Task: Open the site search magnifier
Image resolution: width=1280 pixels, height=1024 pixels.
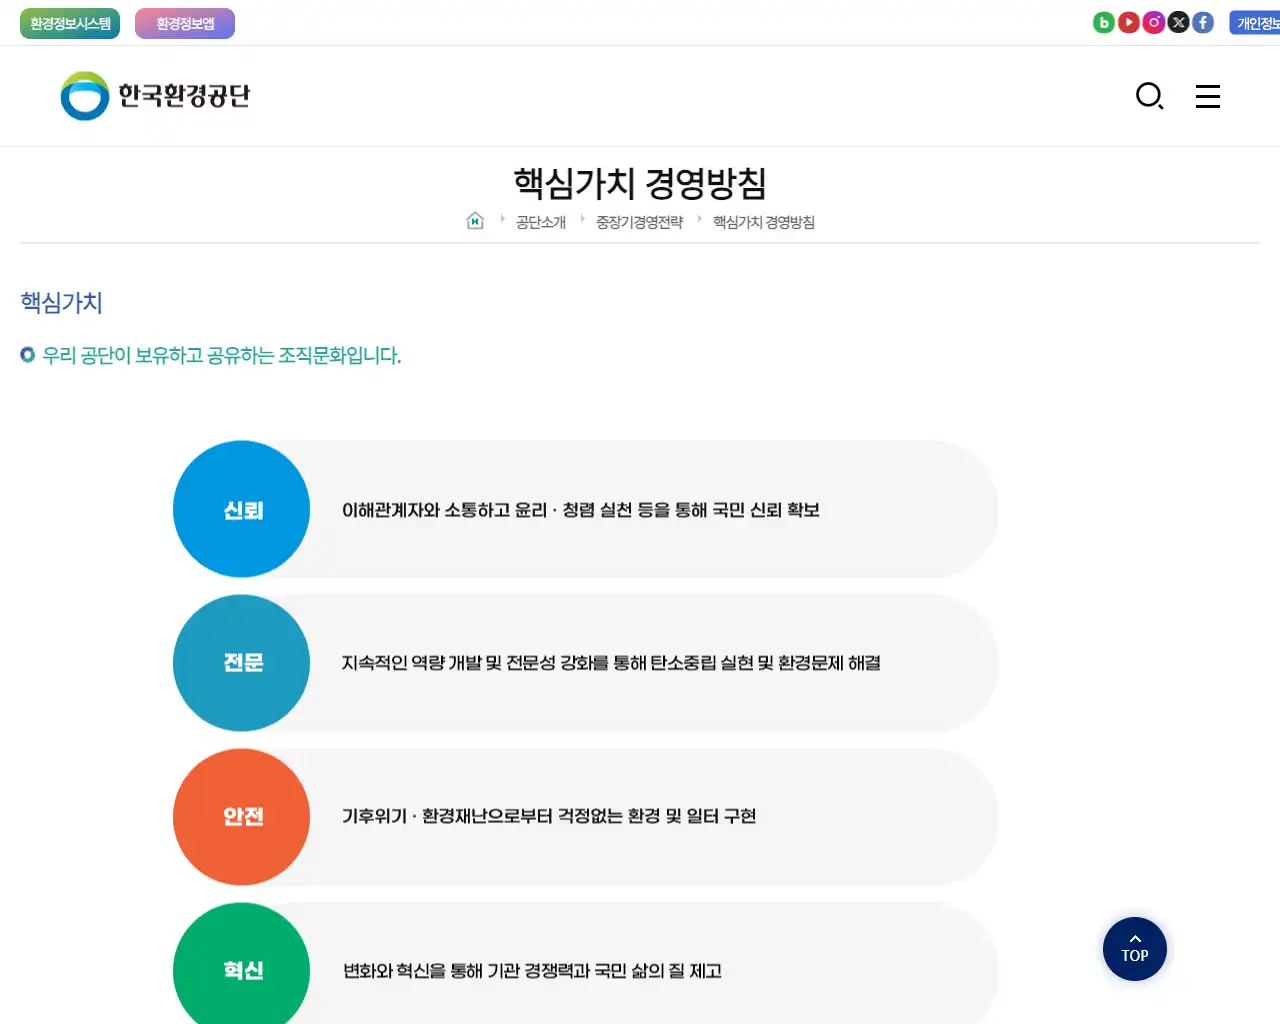Action: tap(1149, 96)
